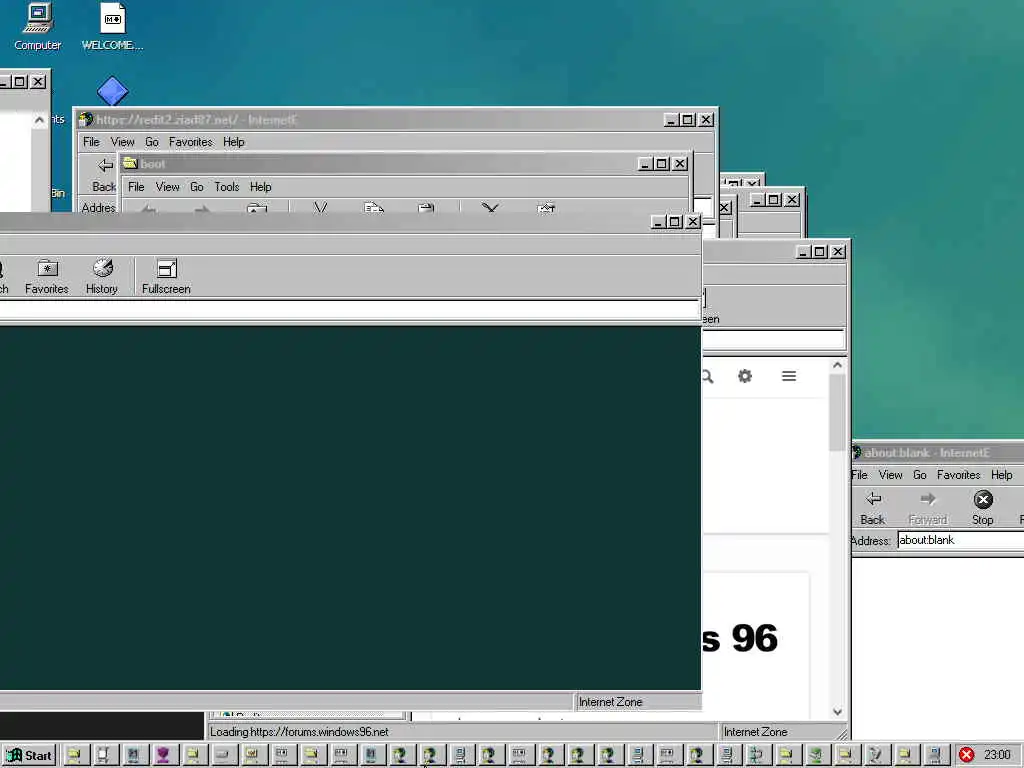
Task: Click 'Loading https://forums.windows96.net' status text
Action: tap(299, 732)
